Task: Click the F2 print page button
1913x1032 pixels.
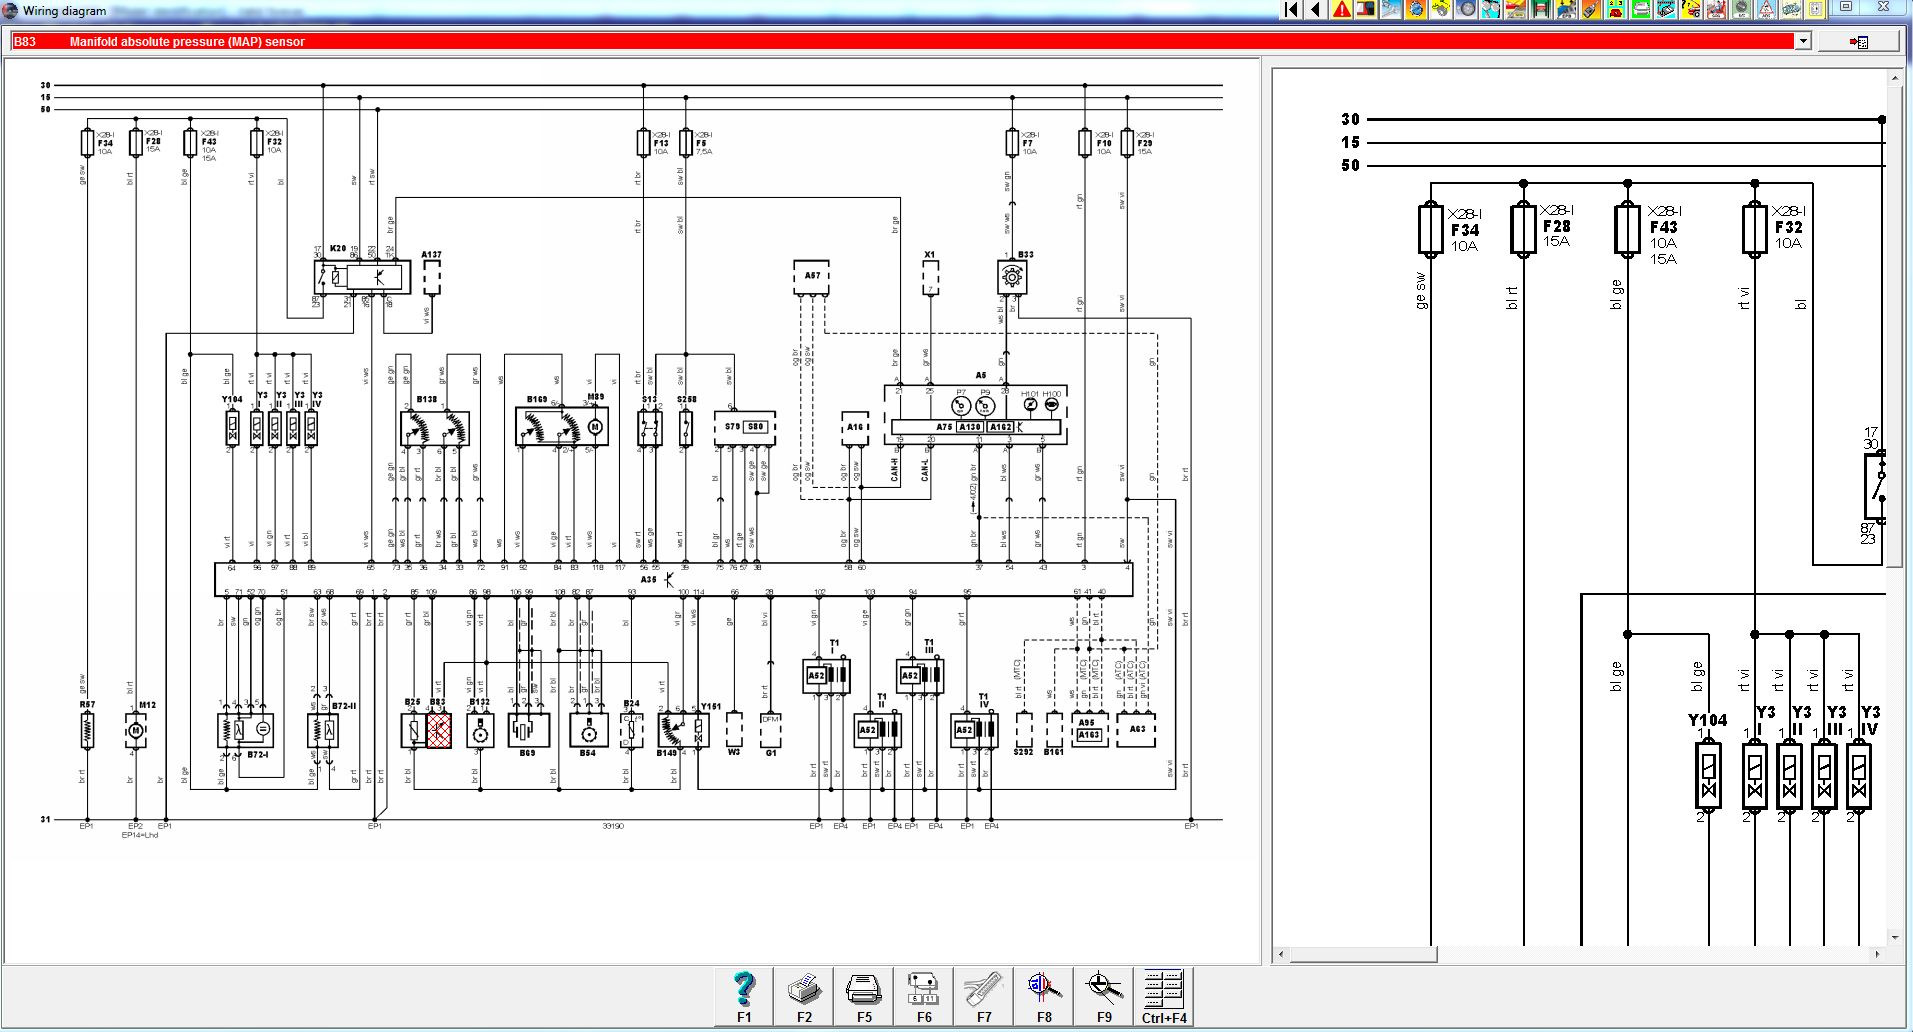Action: click(804, 997)
